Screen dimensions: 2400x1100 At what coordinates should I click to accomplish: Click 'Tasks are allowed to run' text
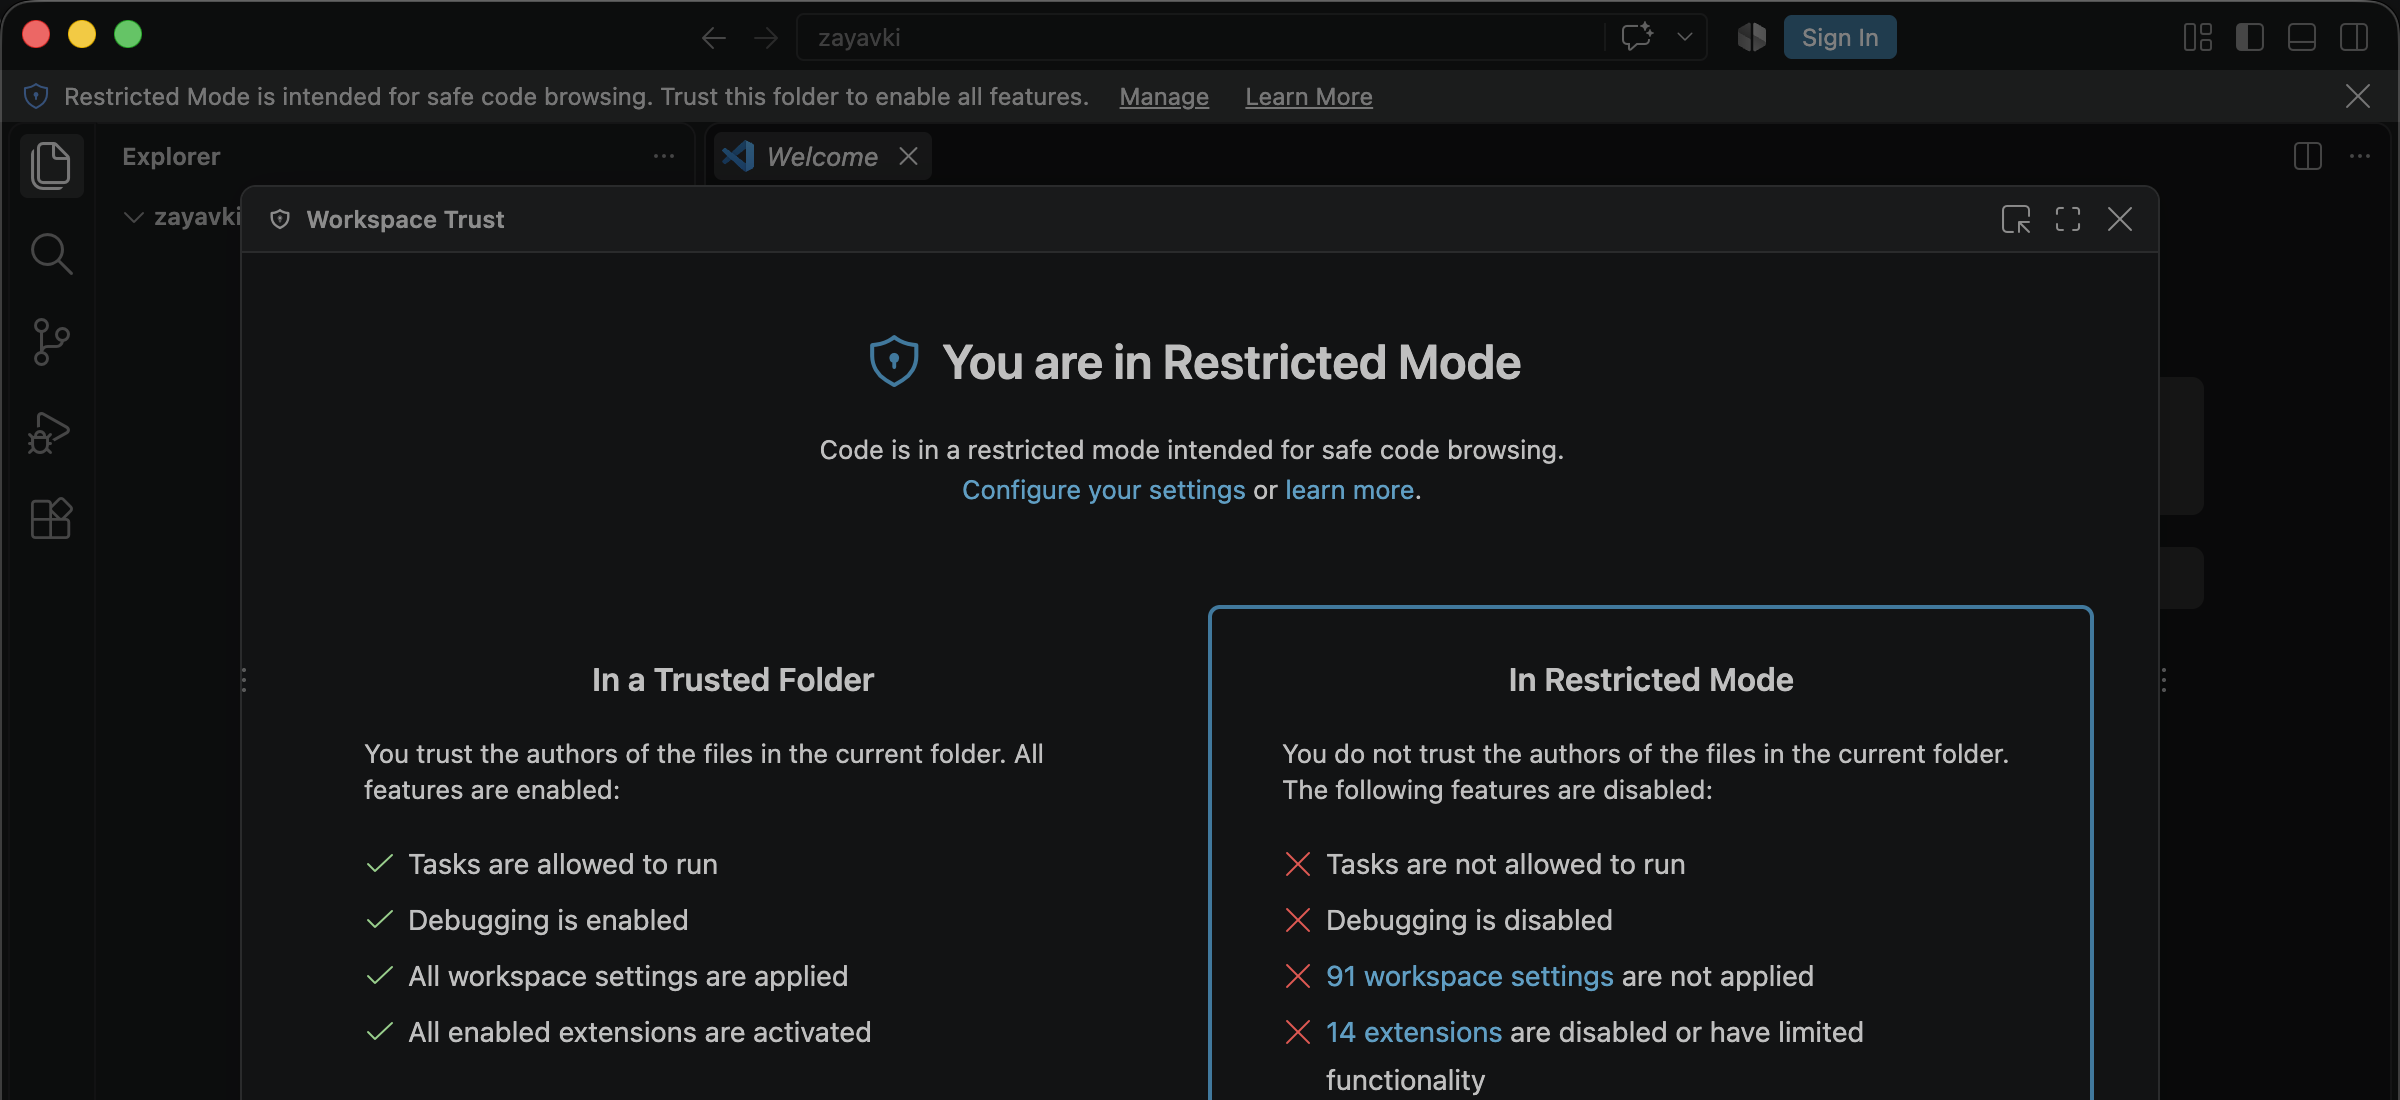click(x=563, y=864)
